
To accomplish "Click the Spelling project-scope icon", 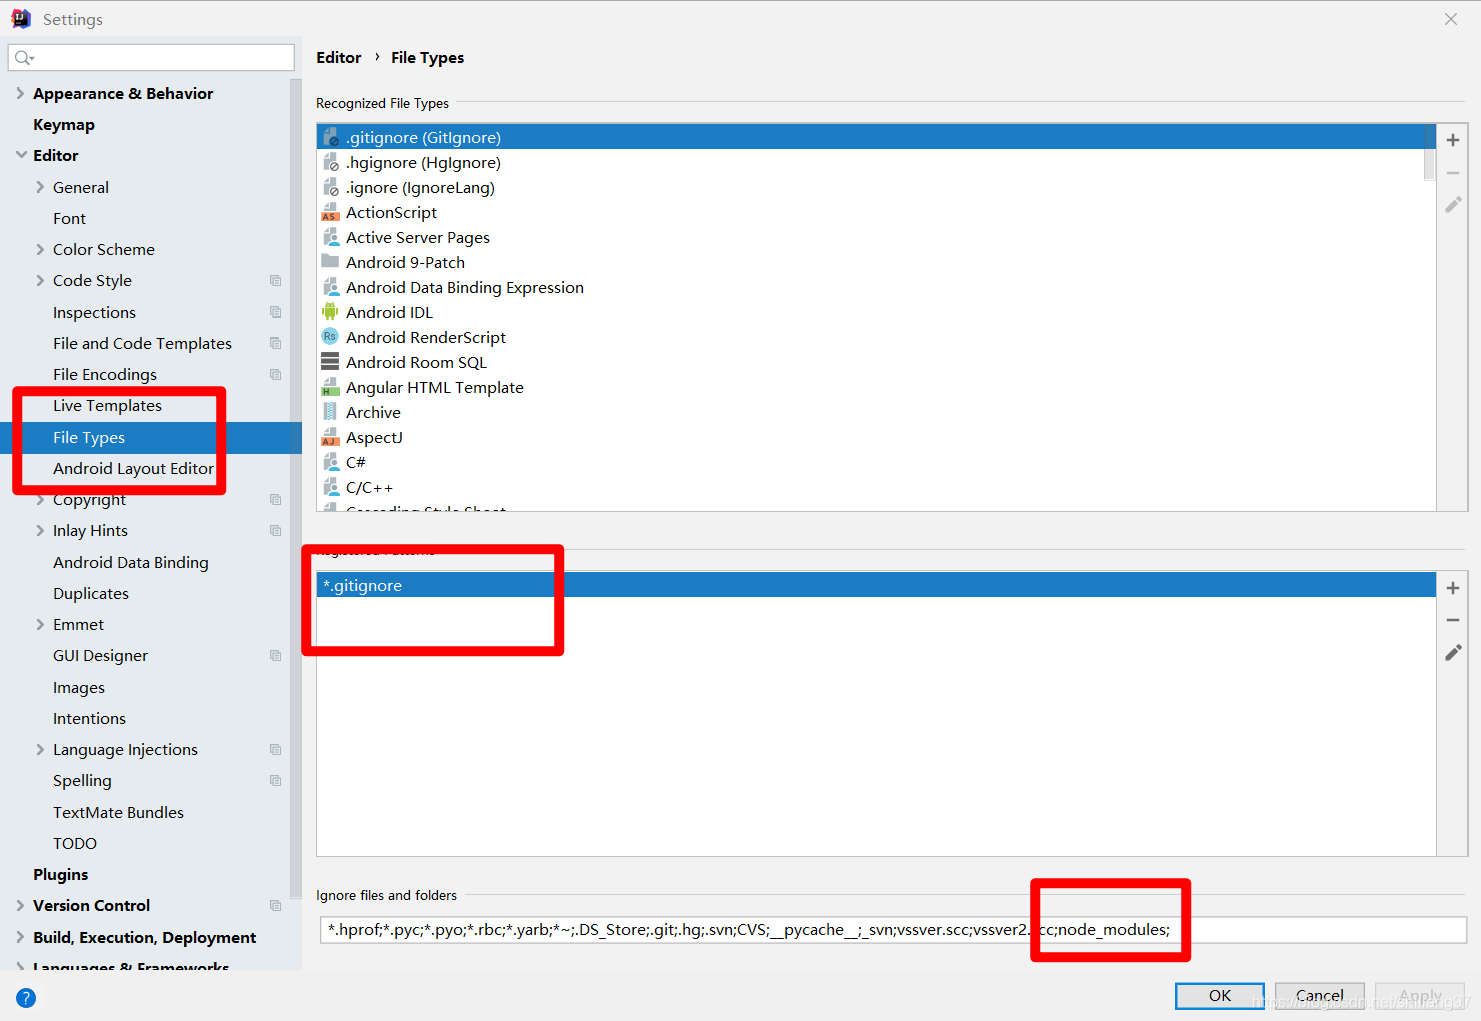I will [x=275, y=780].
